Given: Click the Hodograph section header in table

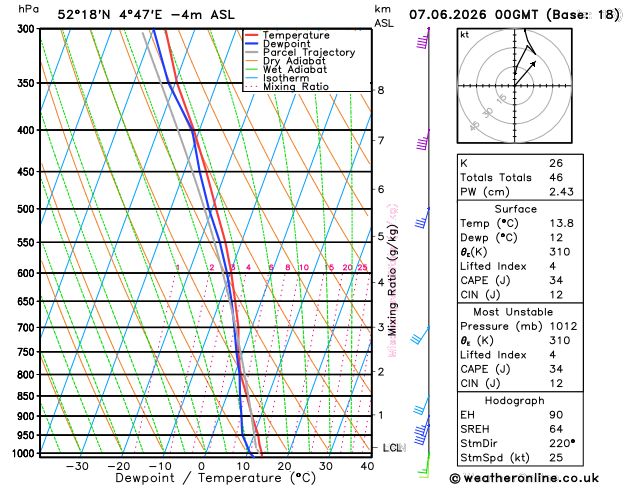Looking at the screenshot, I should [x=515, y=401].
